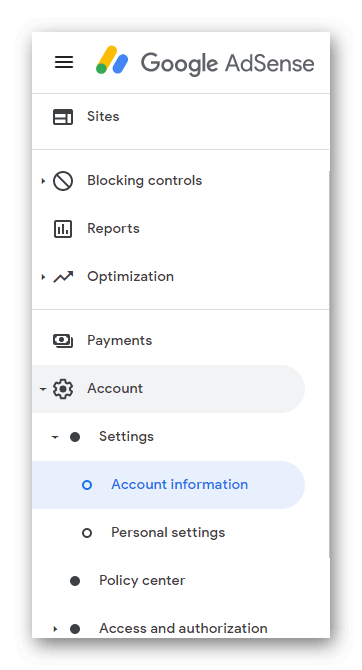Expand the Blocking controls arrow
The width and height of the screenshot is (362, 670).
(x=43, y=181)
